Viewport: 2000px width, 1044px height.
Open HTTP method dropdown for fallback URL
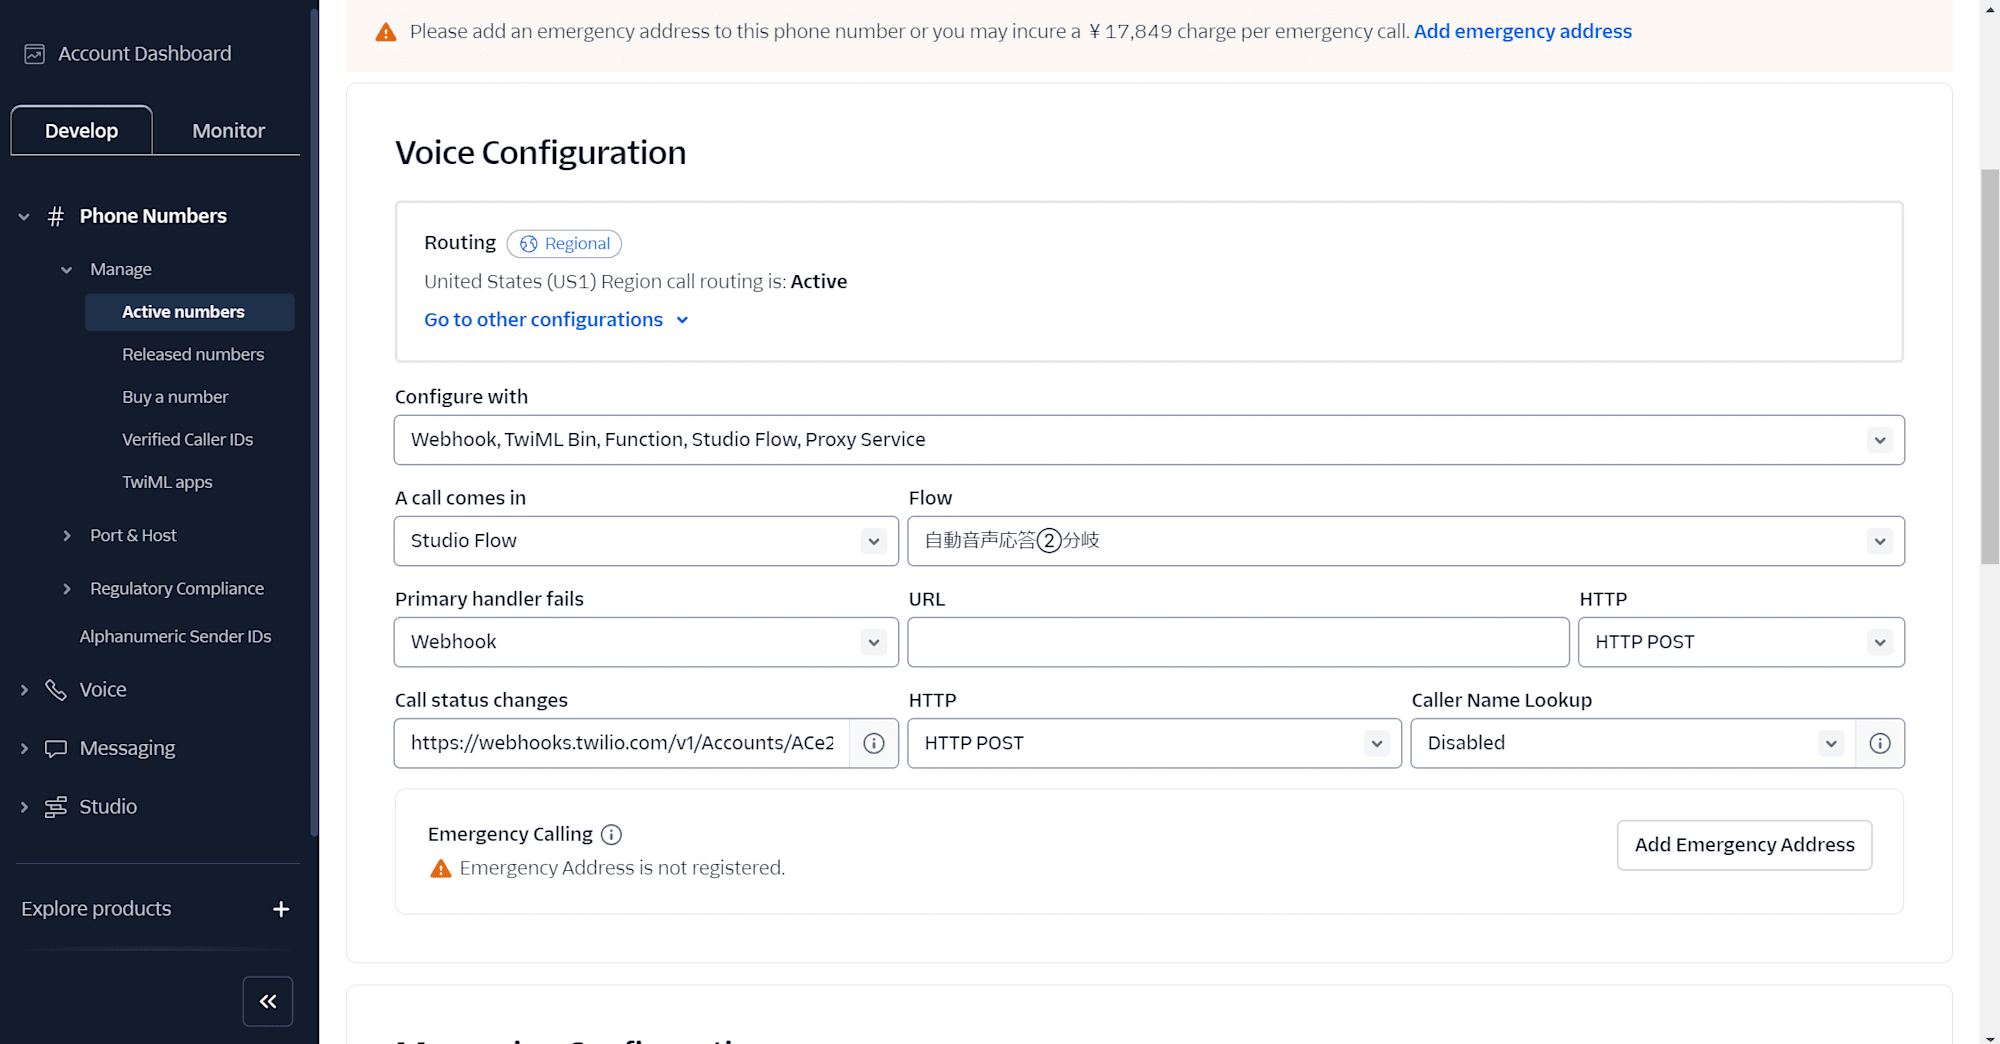tap(1741, 642)
